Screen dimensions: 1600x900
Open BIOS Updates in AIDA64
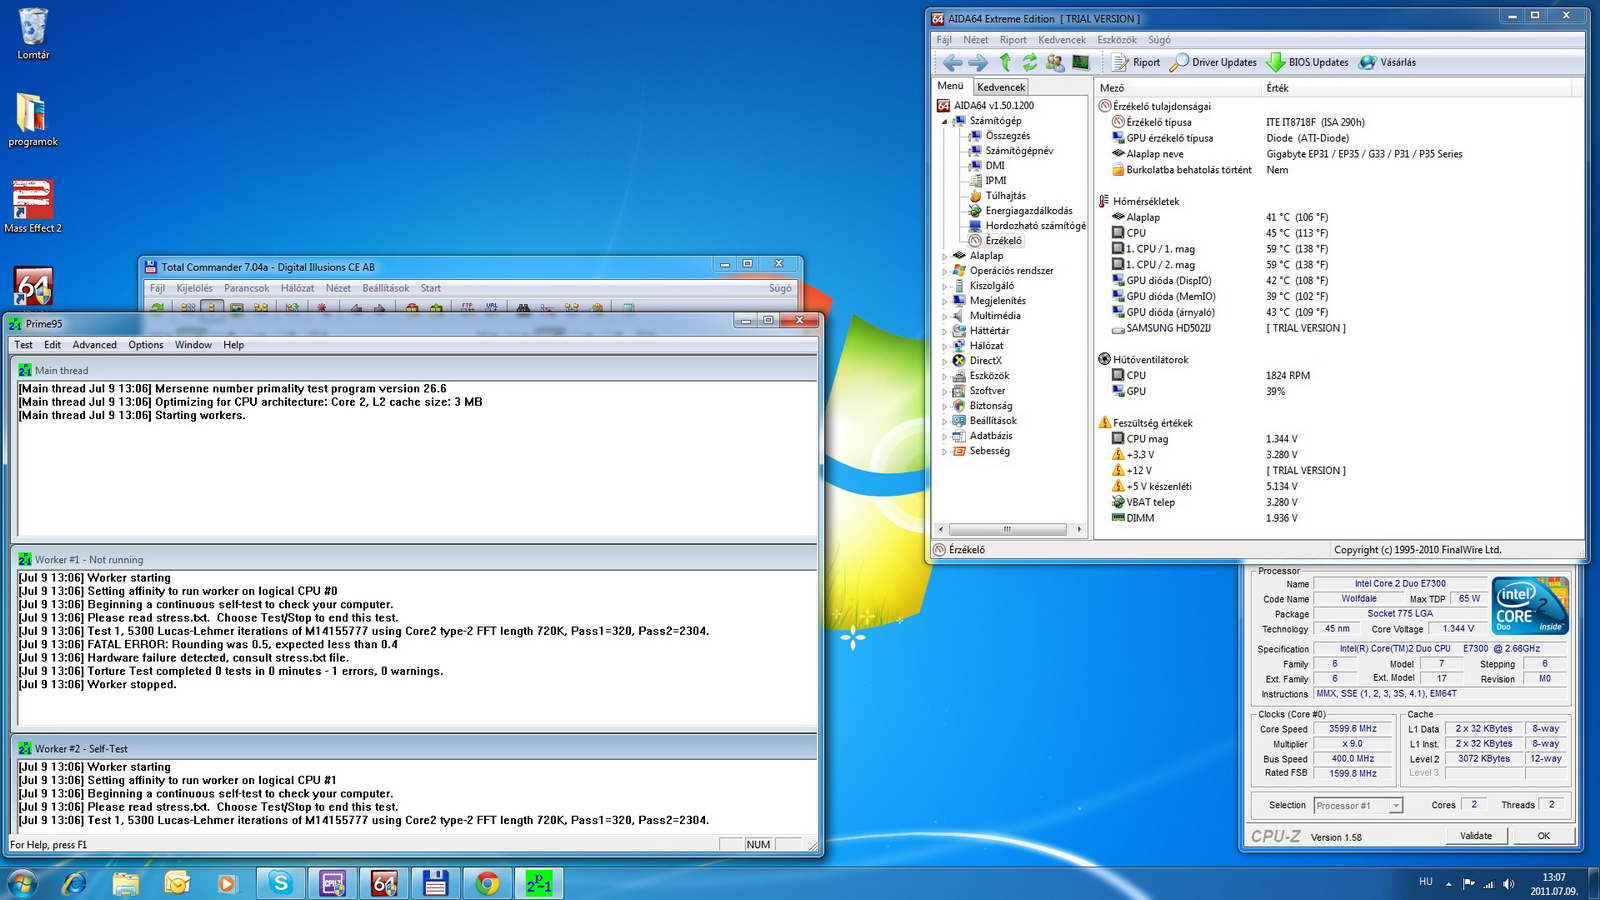tap(1307, 62)
